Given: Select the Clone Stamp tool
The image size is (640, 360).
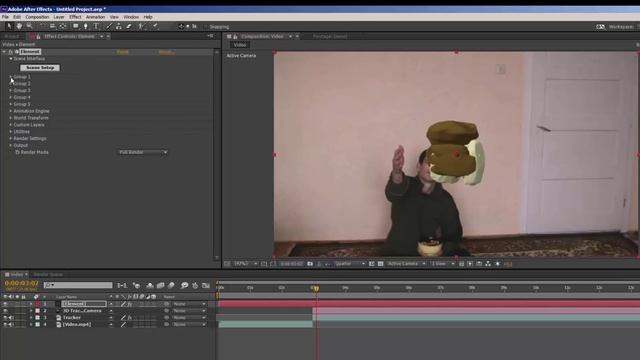Looking at the screenshot, I should tap(119, 26).
